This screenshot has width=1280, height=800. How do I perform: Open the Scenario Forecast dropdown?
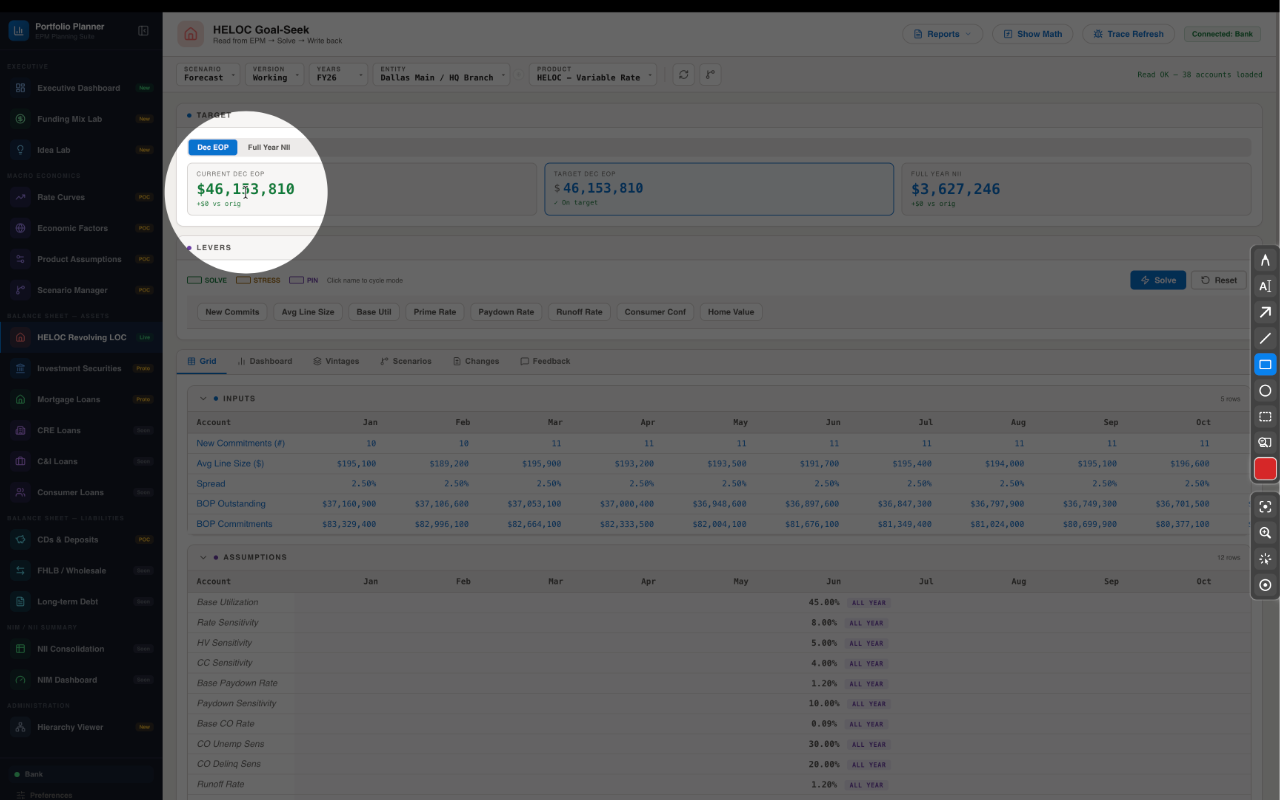click(x=209, y=74)
